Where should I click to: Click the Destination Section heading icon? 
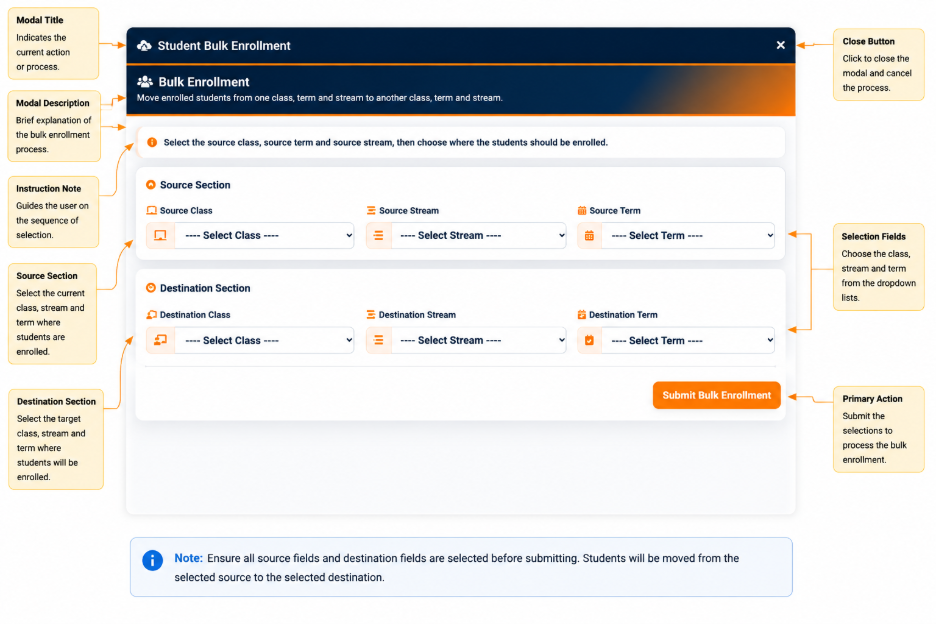(x=151, y=288)
